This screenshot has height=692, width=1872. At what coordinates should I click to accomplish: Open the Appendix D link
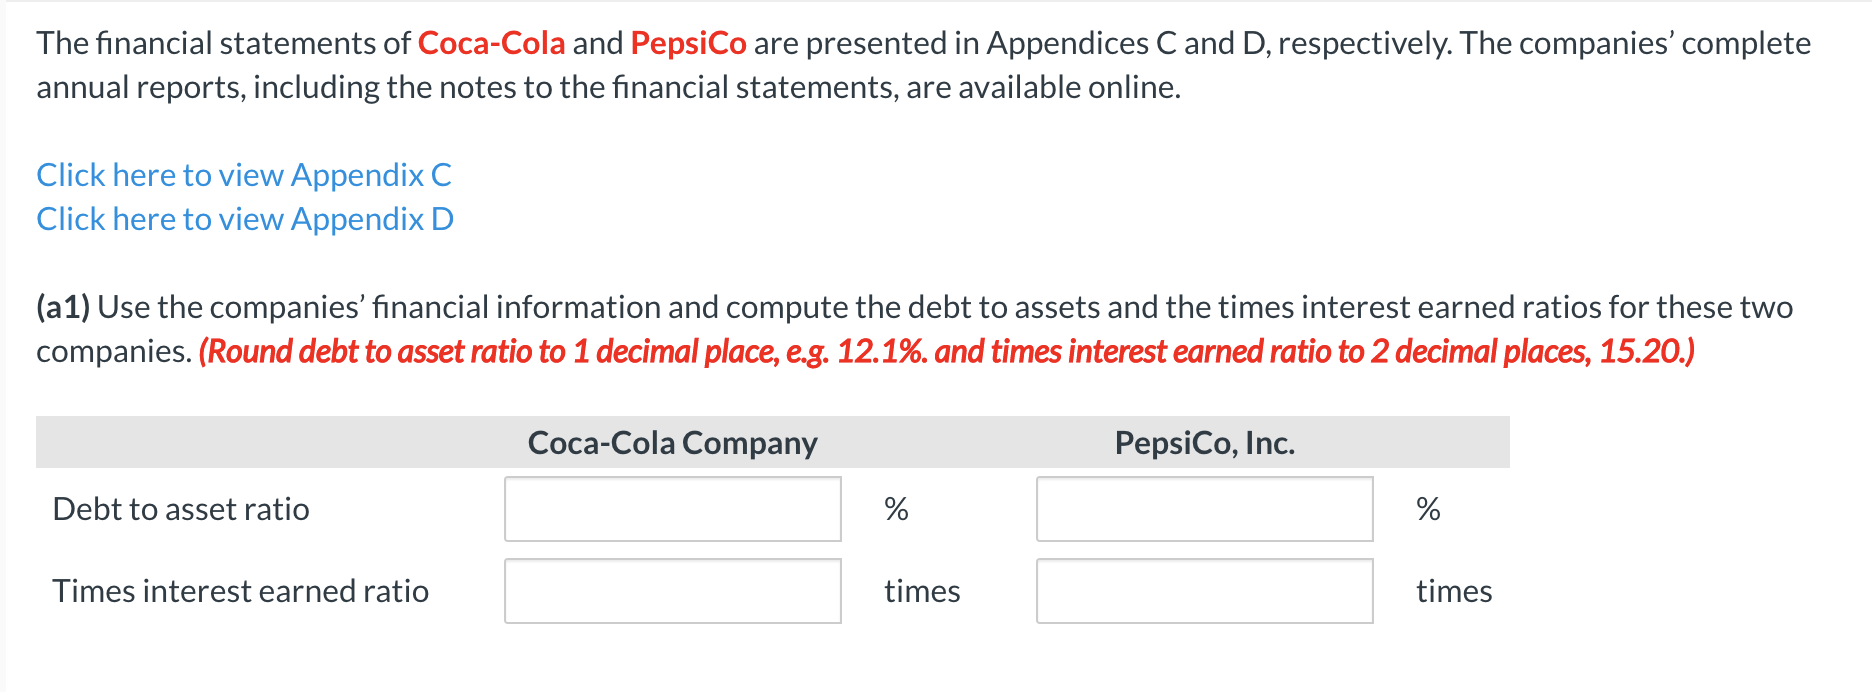pyautogui.click(x=244, y=218)
